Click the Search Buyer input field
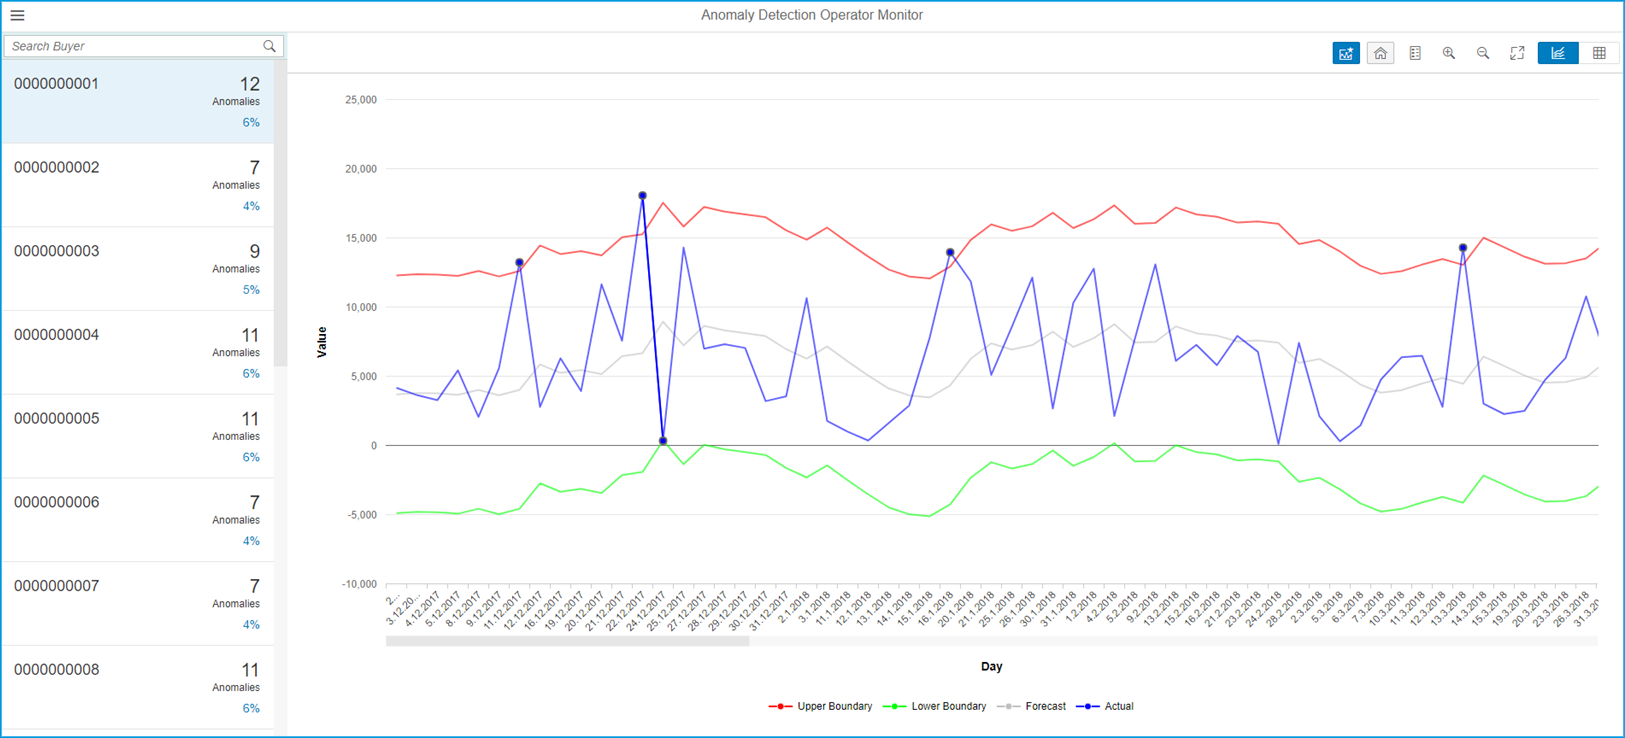The height and width of the screenshot is (738, 1625). point(133,46)
